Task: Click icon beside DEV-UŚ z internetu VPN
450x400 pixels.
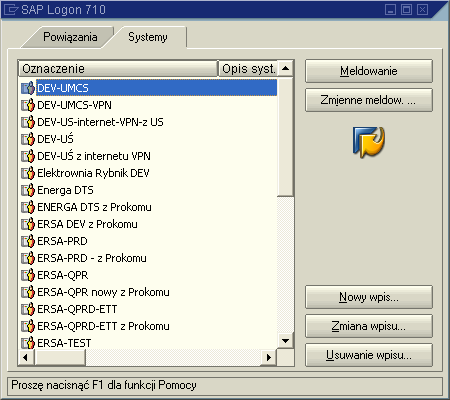Action: (x=28, y=156)
